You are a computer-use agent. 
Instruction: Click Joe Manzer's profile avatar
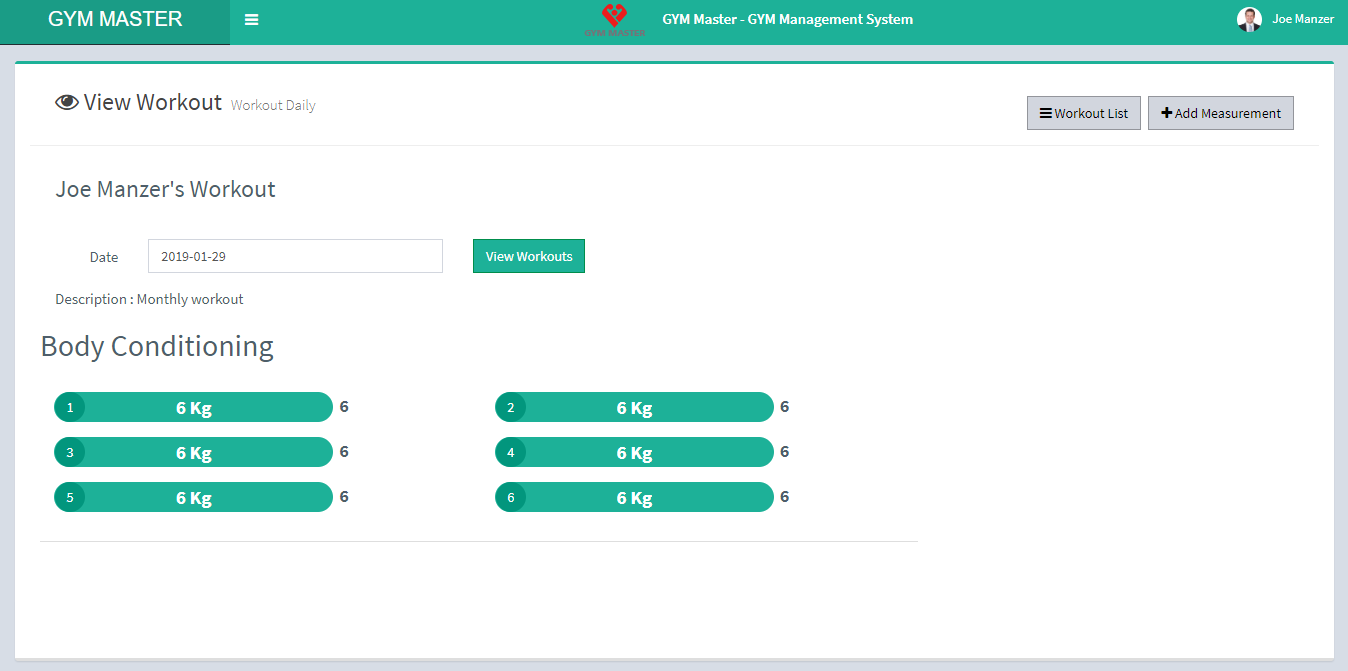[x=1249, y=19]
